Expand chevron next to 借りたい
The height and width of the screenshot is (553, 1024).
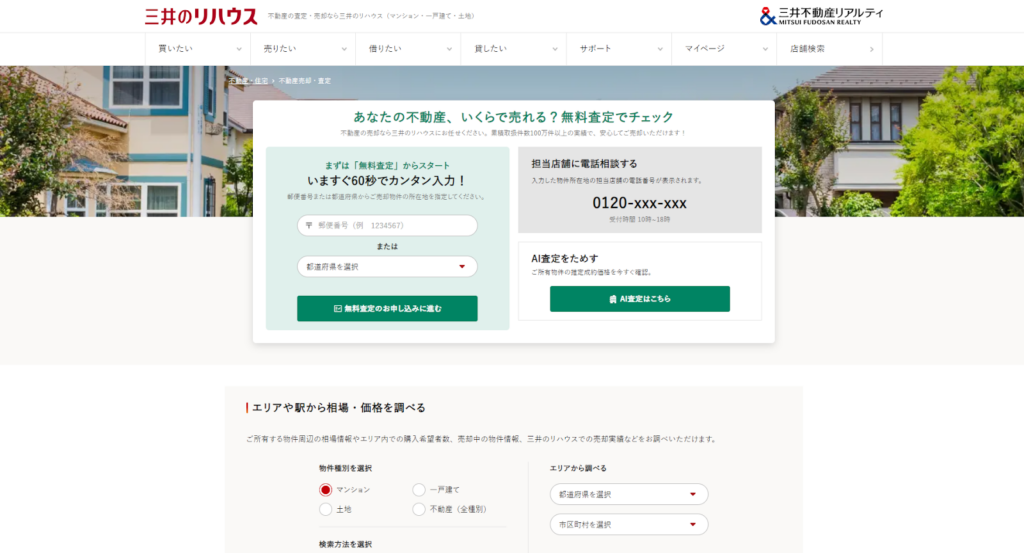coord(449,50)
